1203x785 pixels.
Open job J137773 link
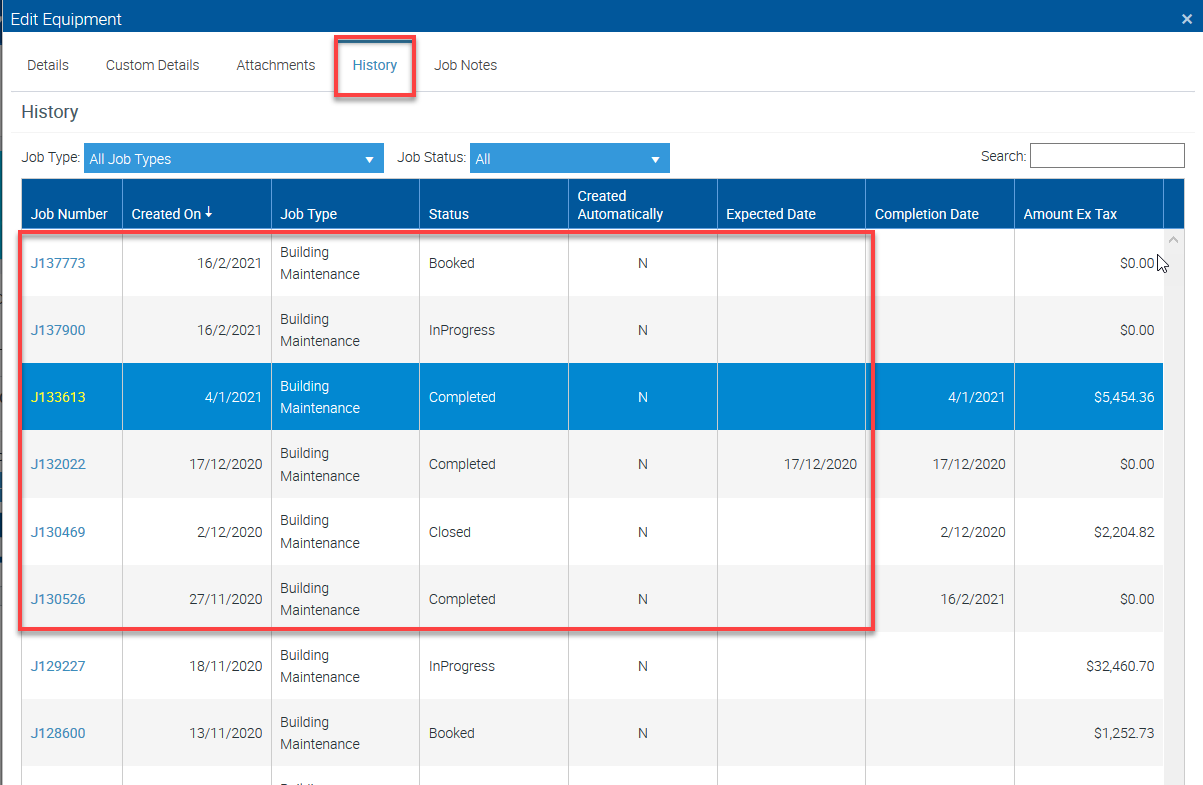tap(58, 263)
